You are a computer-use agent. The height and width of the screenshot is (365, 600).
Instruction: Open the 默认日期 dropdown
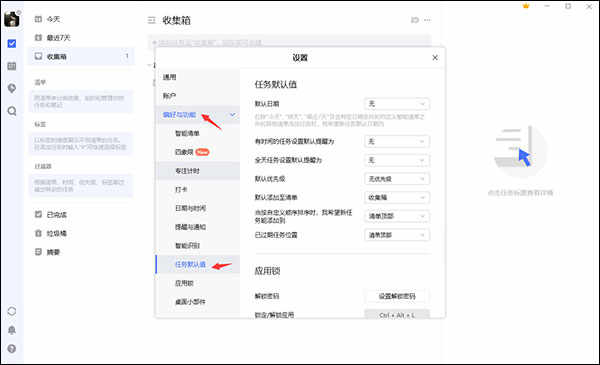pos(397,104)
